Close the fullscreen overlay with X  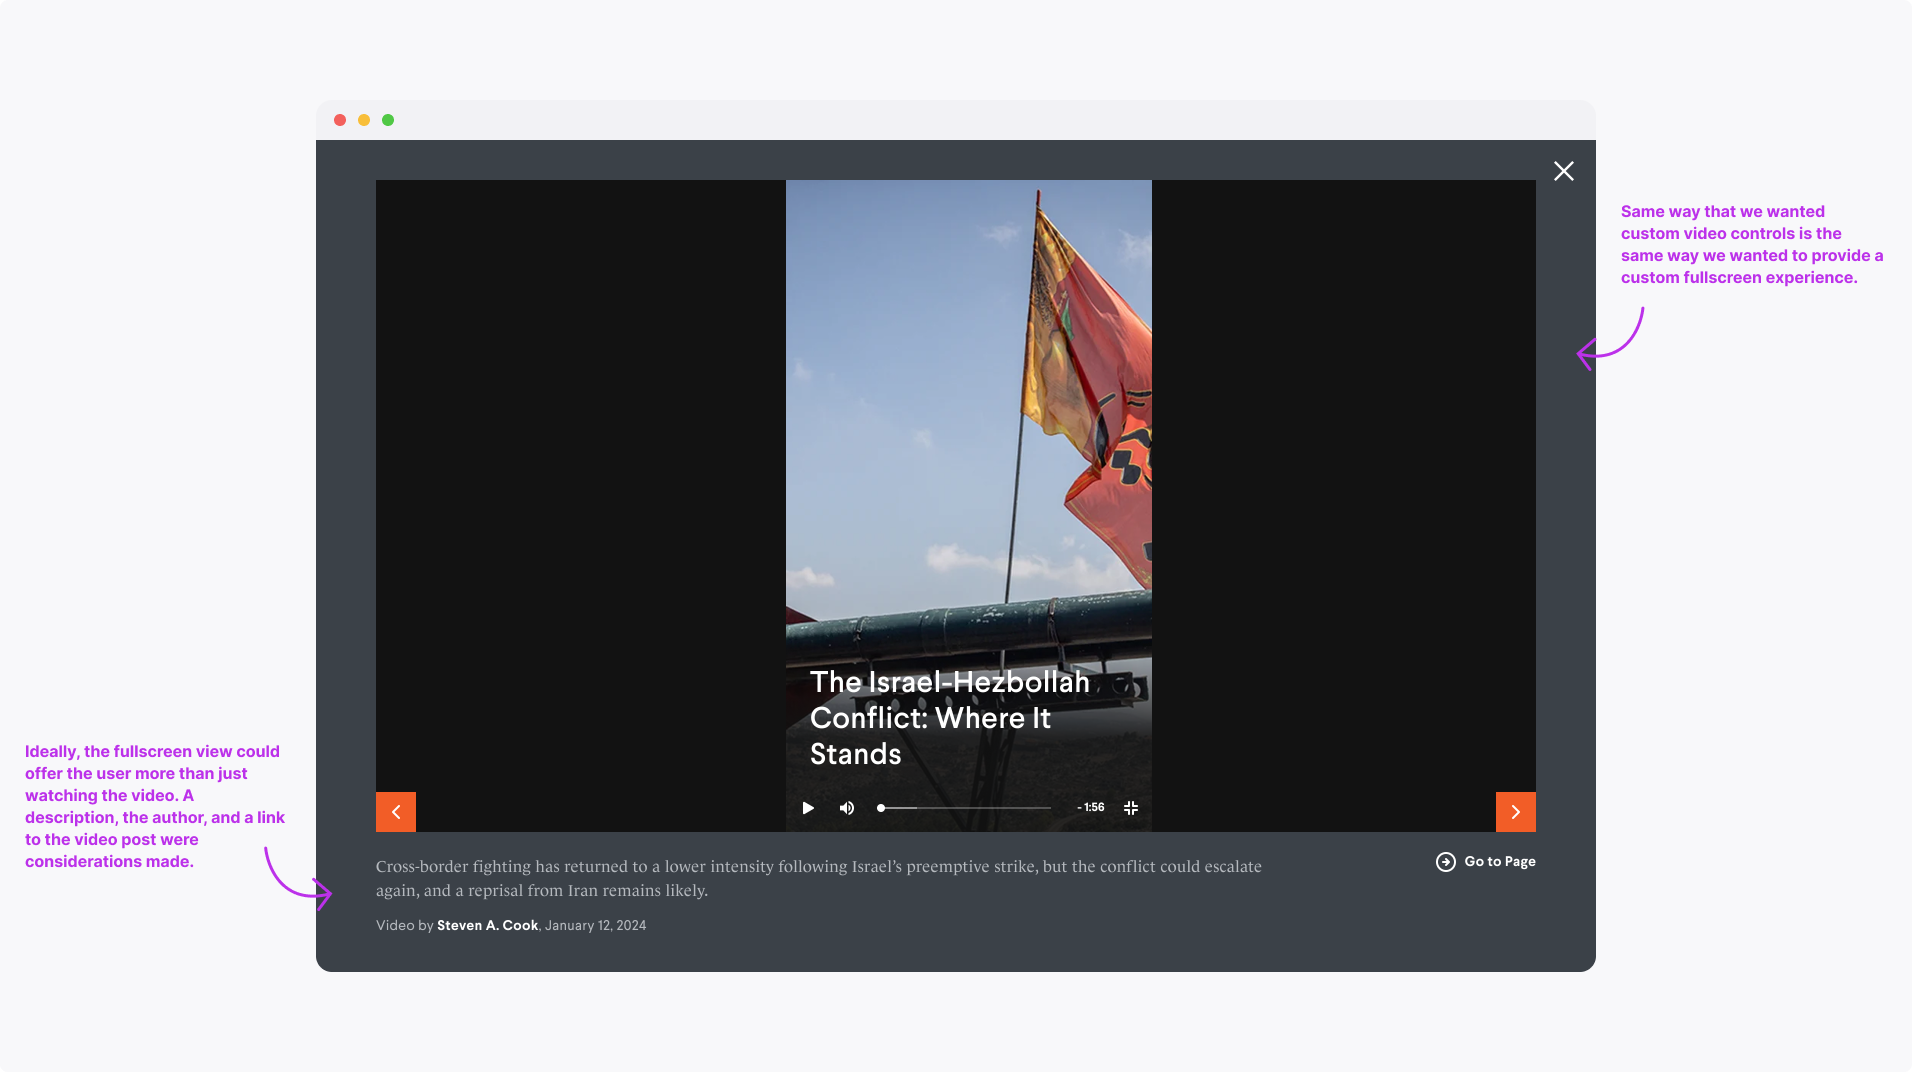[1564, 171]
